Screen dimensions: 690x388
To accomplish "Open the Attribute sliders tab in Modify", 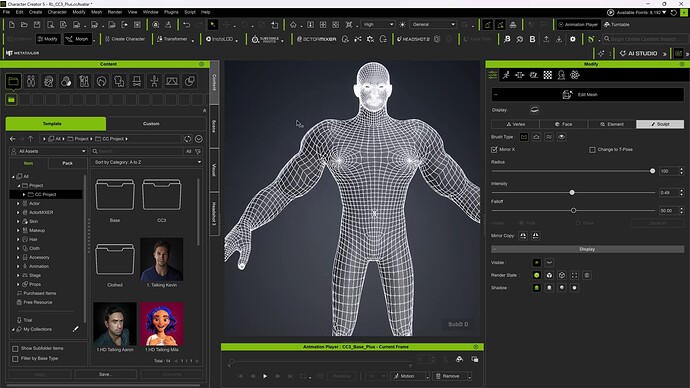I will (x=492, y=75).
